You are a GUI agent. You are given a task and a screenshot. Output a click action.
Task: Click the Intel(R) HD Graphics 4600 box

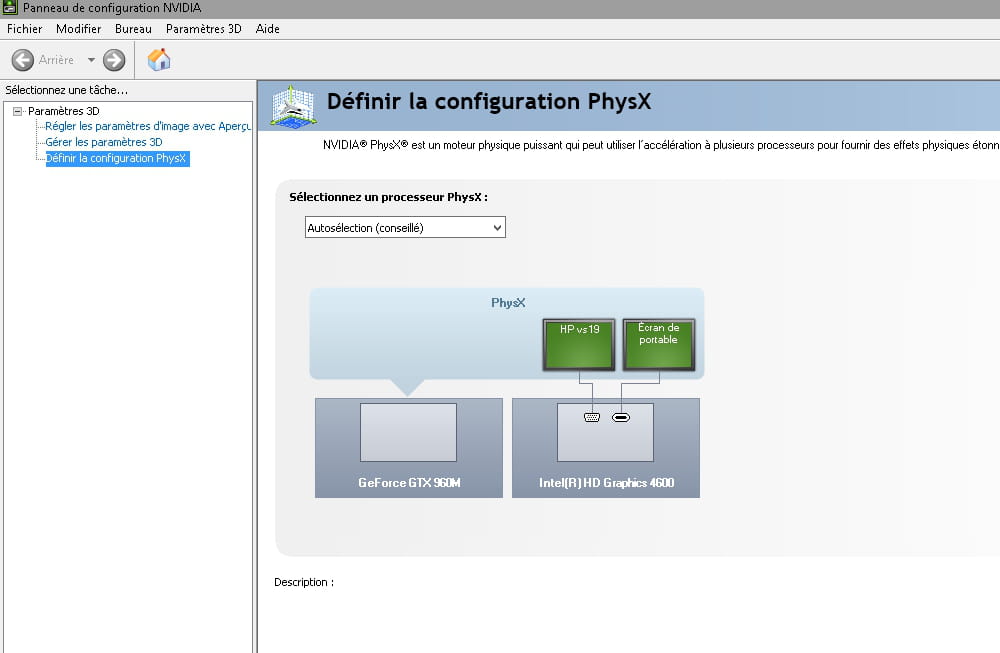pos(606,448)
